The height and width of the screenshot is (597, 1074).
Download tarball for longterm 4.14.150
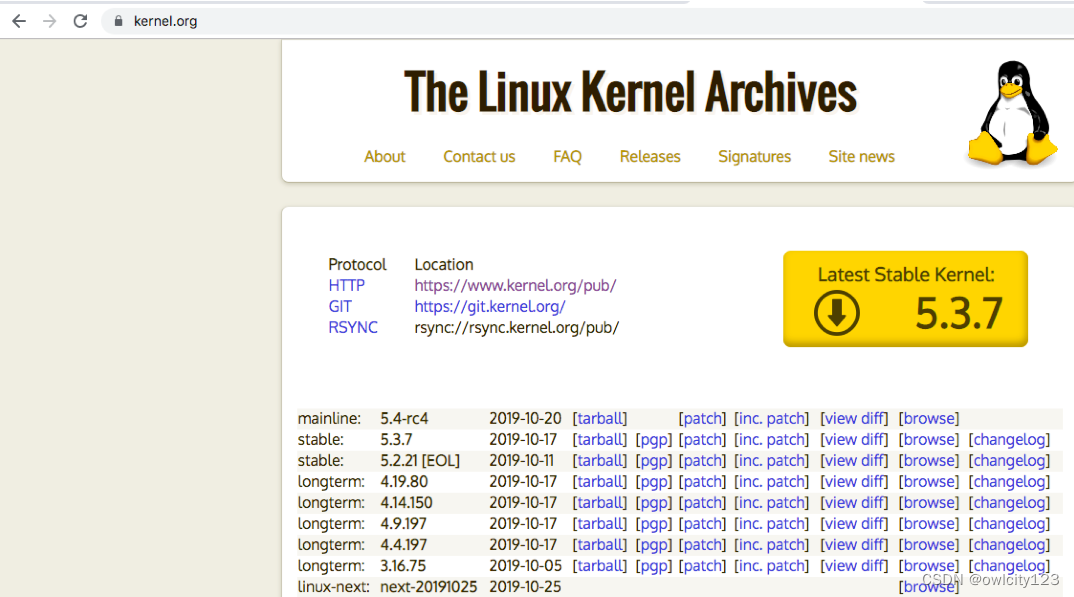click(599, 503)
